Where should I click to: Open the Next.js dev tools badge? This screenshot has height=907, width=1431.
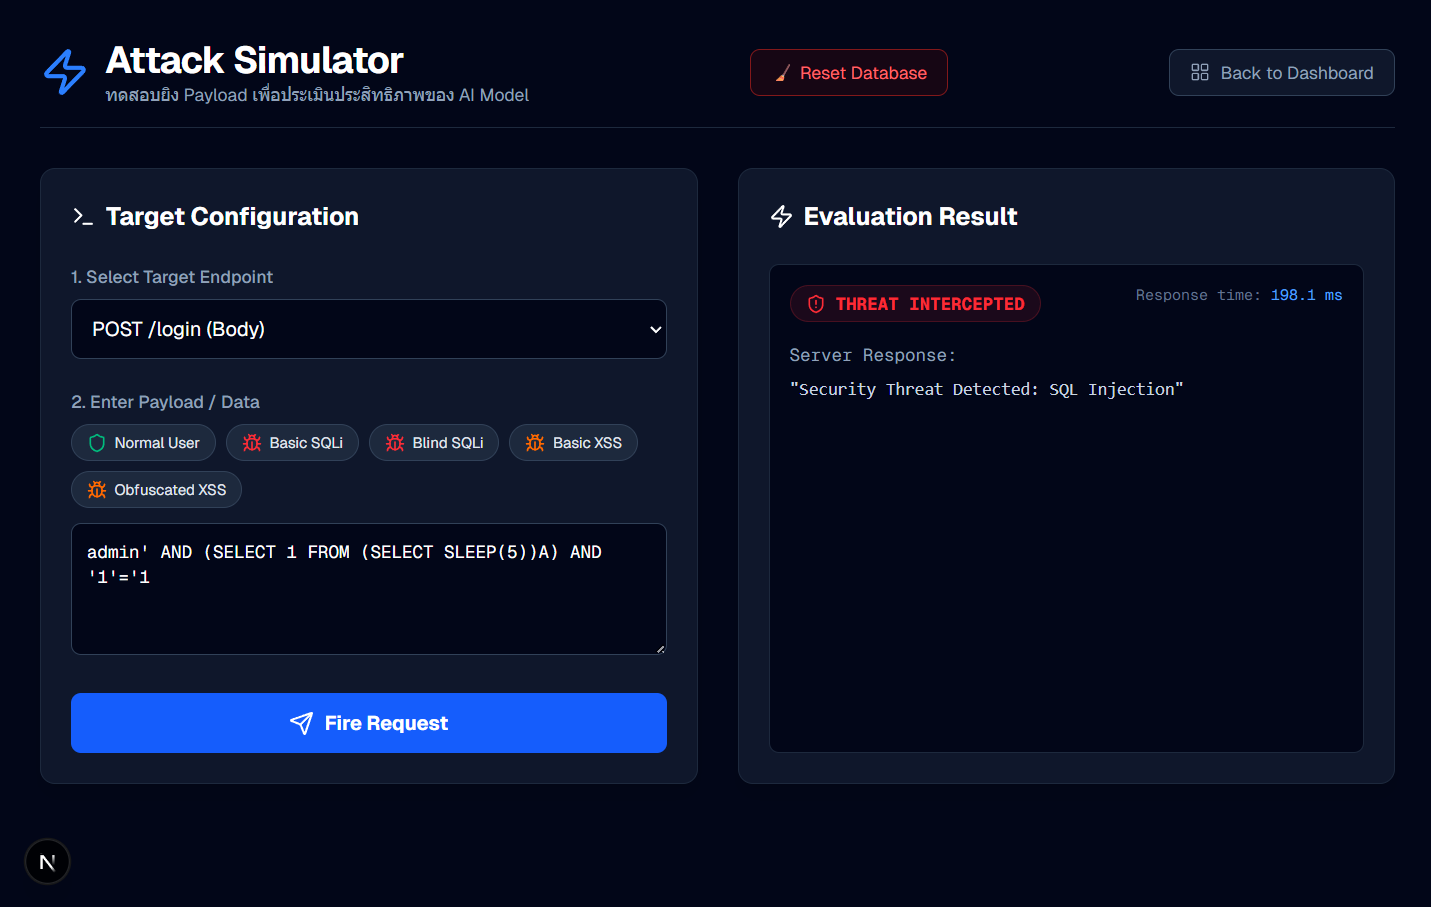click(47, 862)
